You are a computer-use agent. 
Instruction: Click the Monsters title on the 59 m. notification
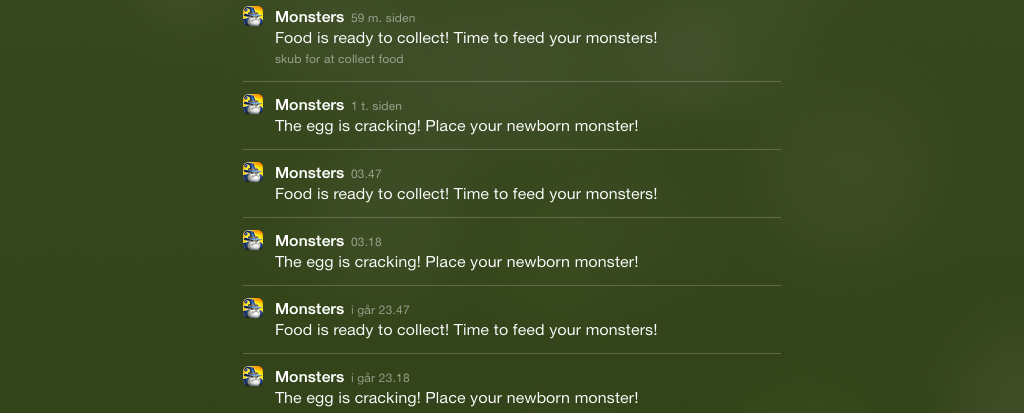click(x=309, y=17)
